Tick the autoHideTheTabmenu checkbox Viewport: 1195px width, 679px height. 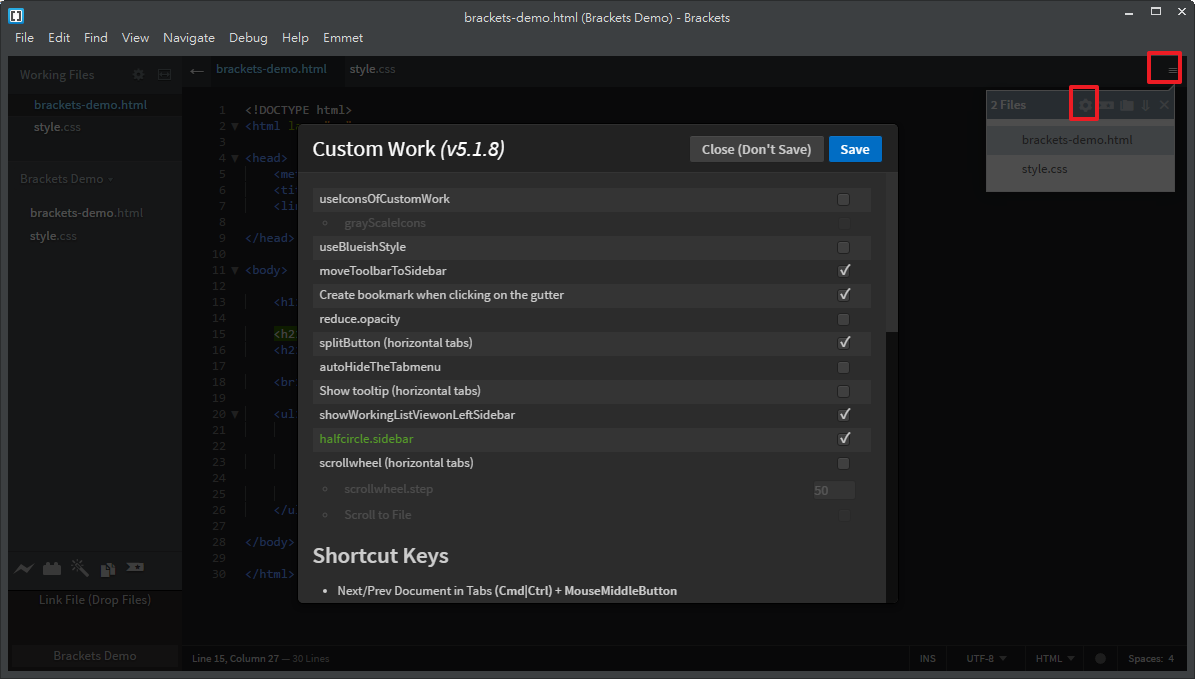844,367
